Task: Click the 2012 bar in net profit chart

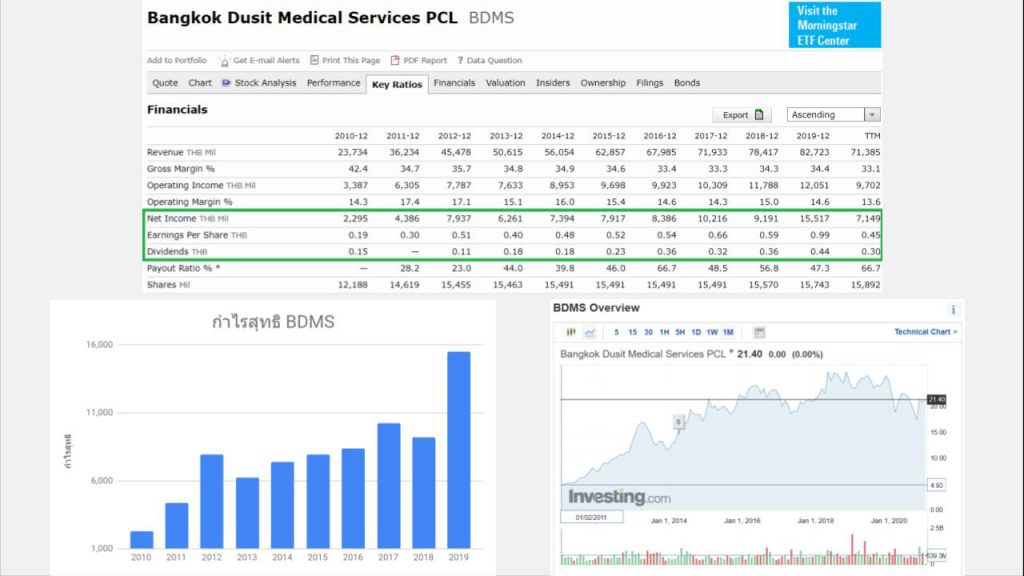Action: tap(212, 502)
